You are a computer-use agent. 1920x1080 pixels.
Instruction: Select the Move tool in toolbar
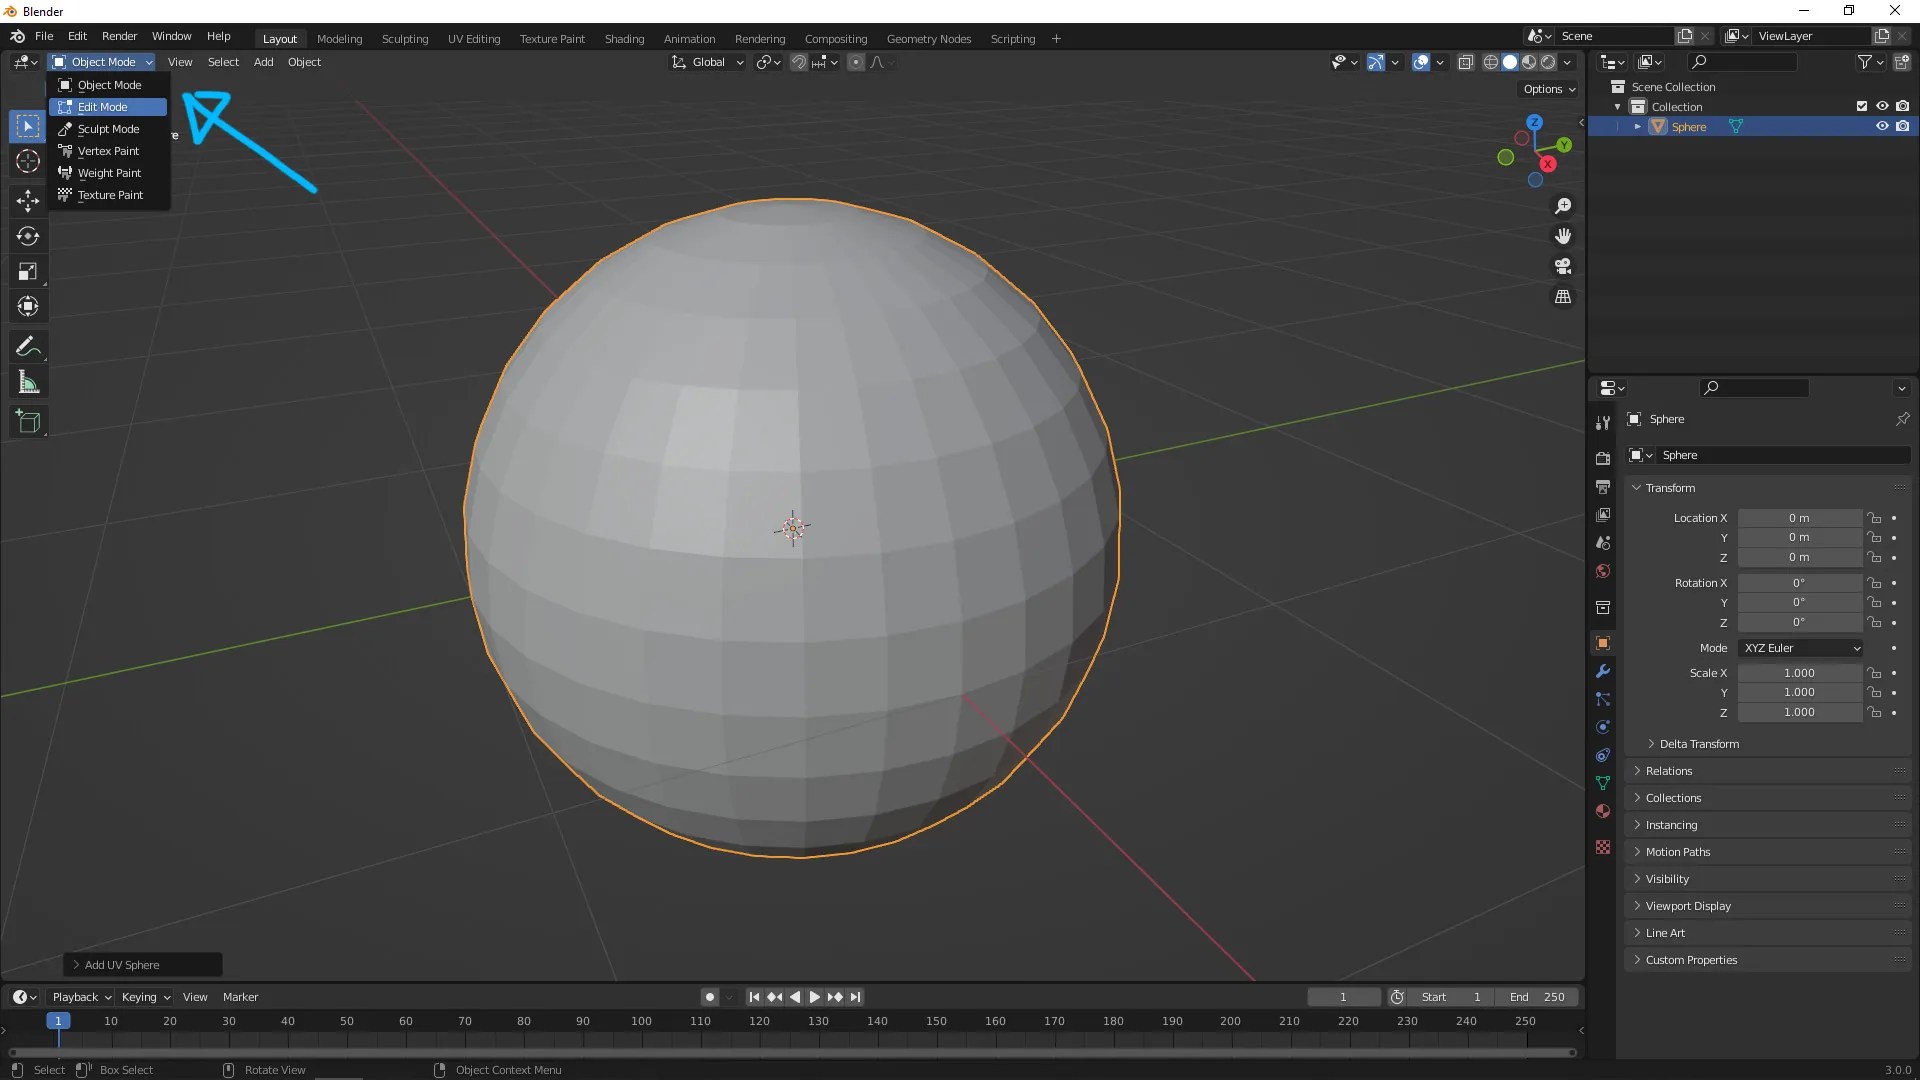coord(28,200)
